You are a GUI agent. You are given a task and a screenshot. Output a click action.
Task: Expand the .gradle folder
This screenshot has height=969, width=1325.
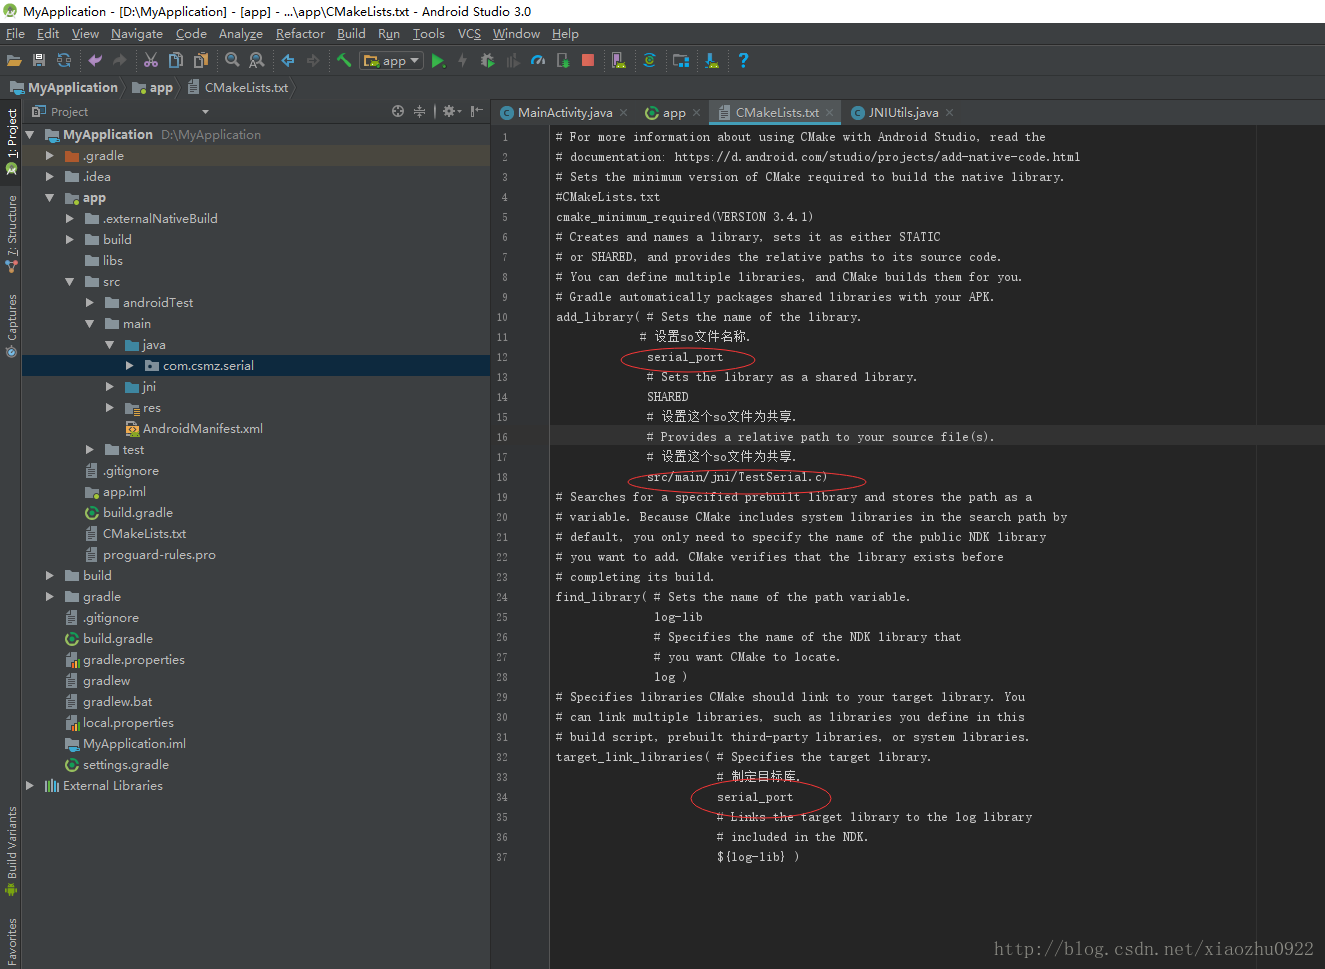click(50, 155)
